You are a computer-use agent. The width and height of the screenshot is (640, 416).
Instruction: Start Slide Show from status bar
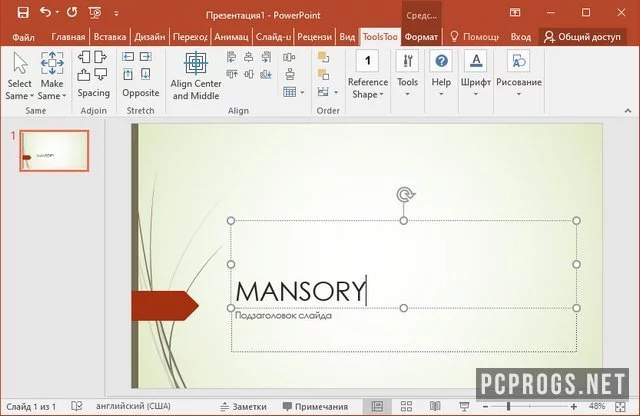(464, 406)
